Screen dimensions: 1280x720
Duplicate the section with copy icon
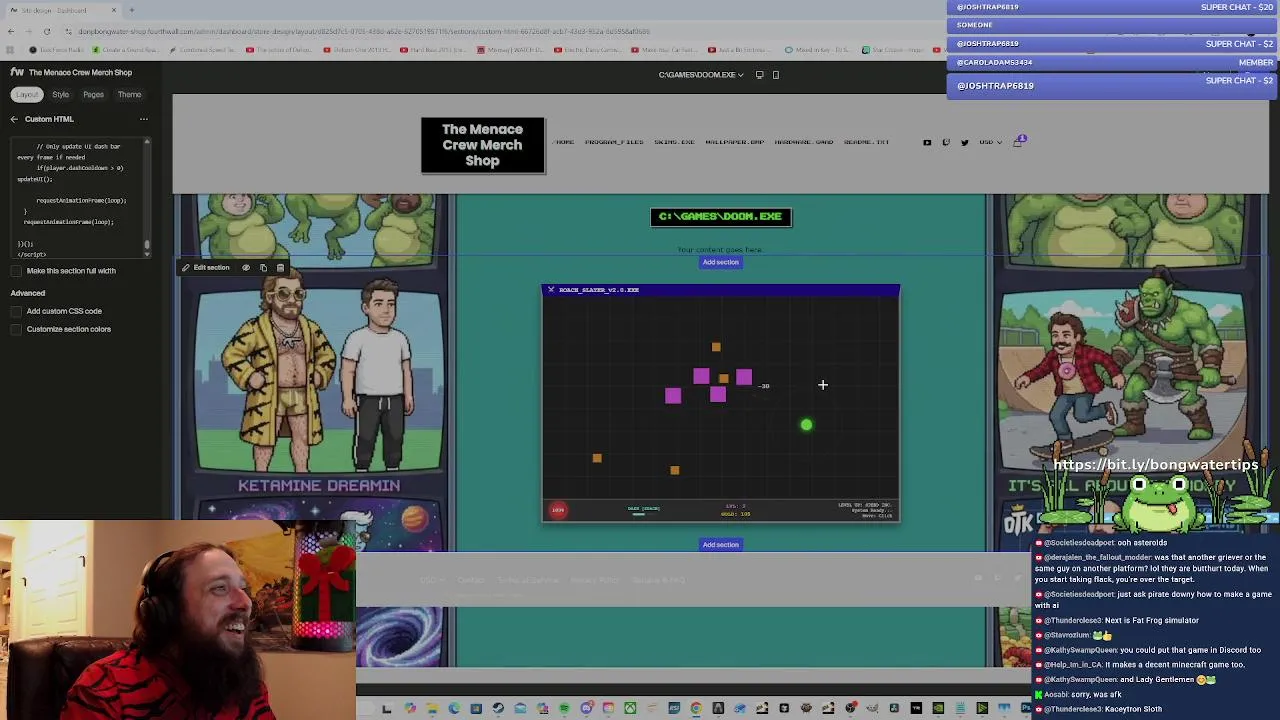263,267
